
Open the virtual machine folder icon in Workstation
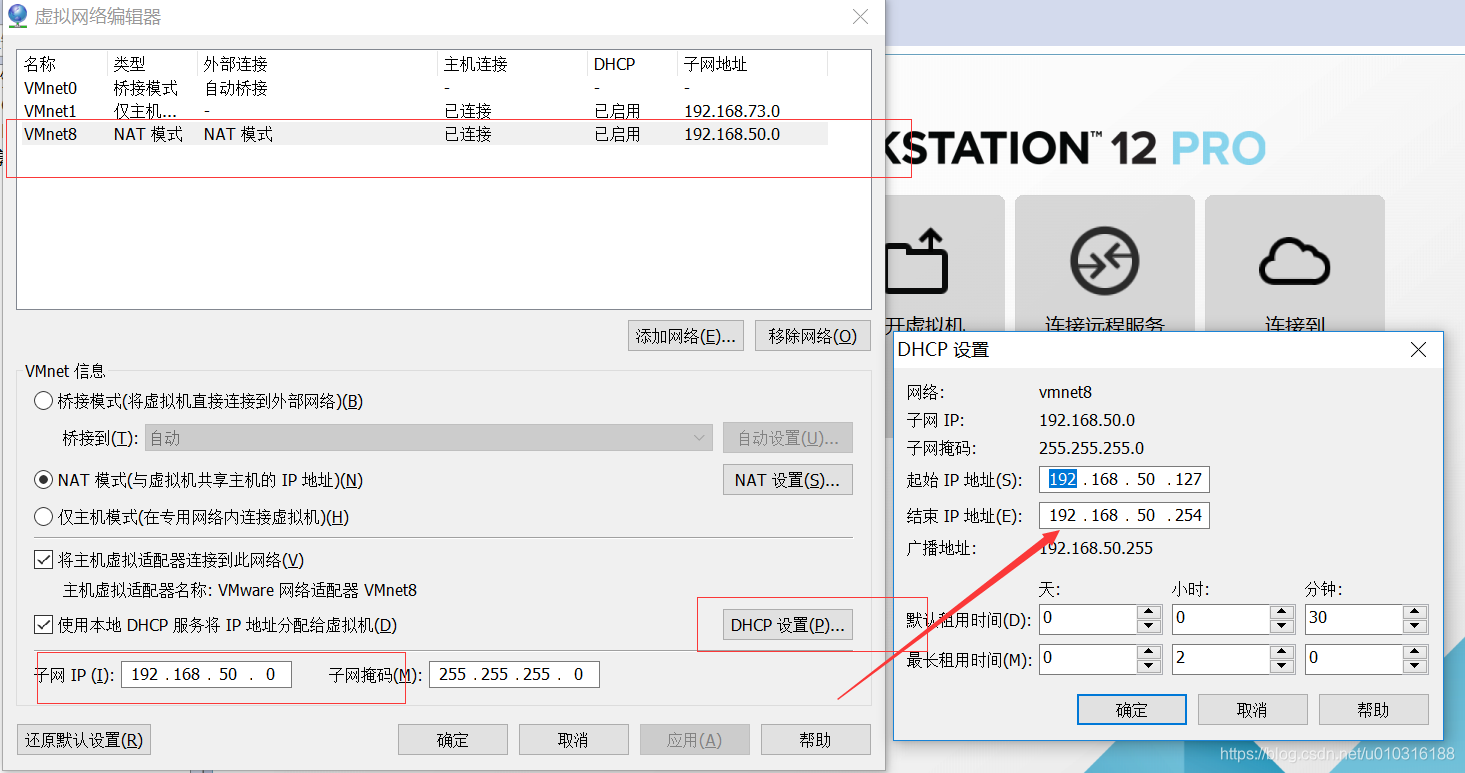click(x=916, y=260)
